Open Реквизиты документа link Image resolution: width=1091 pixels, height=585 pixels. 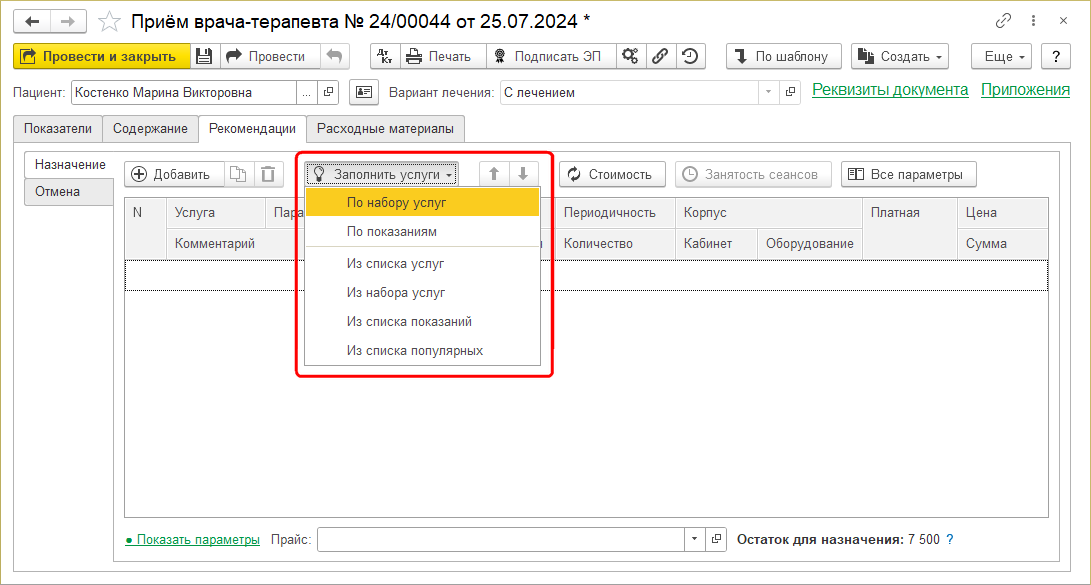[x=890, y=90]
